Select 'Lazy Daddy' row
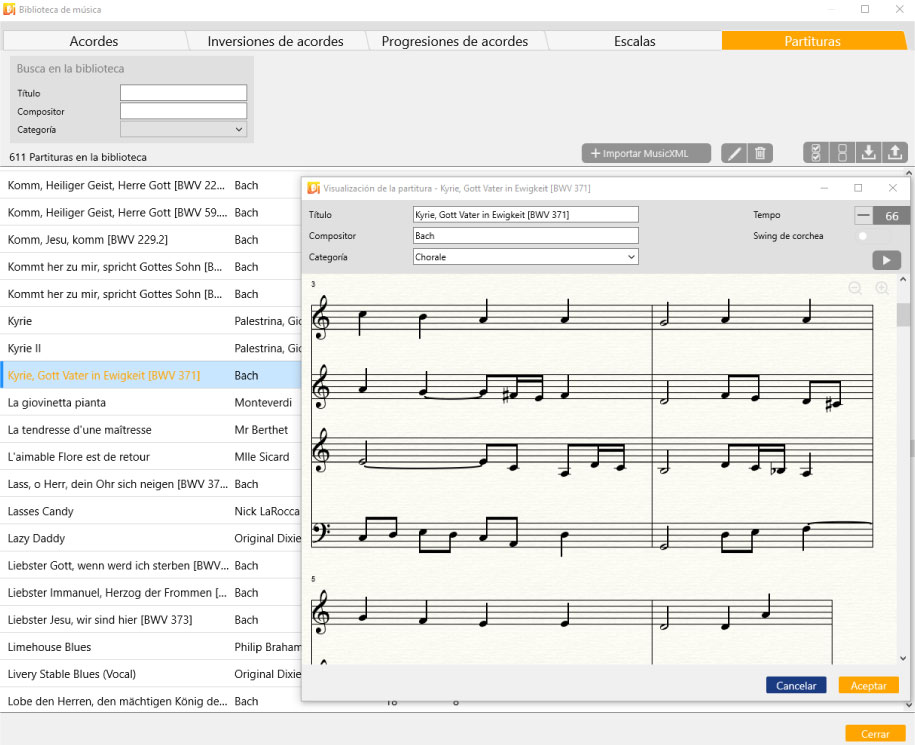915x745 pixels. click(151, 538)
